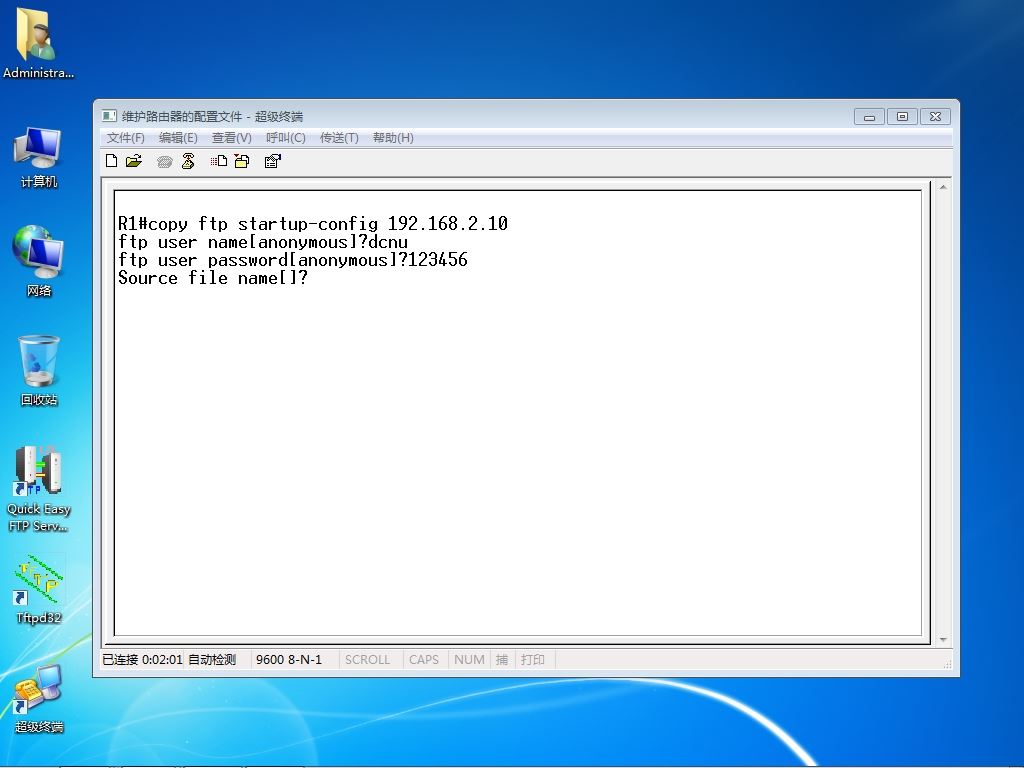Image resolution: width=1024 pixels, height=768 pixels.
Task: Click the 捕 status indicator
Action: (502, 660)
